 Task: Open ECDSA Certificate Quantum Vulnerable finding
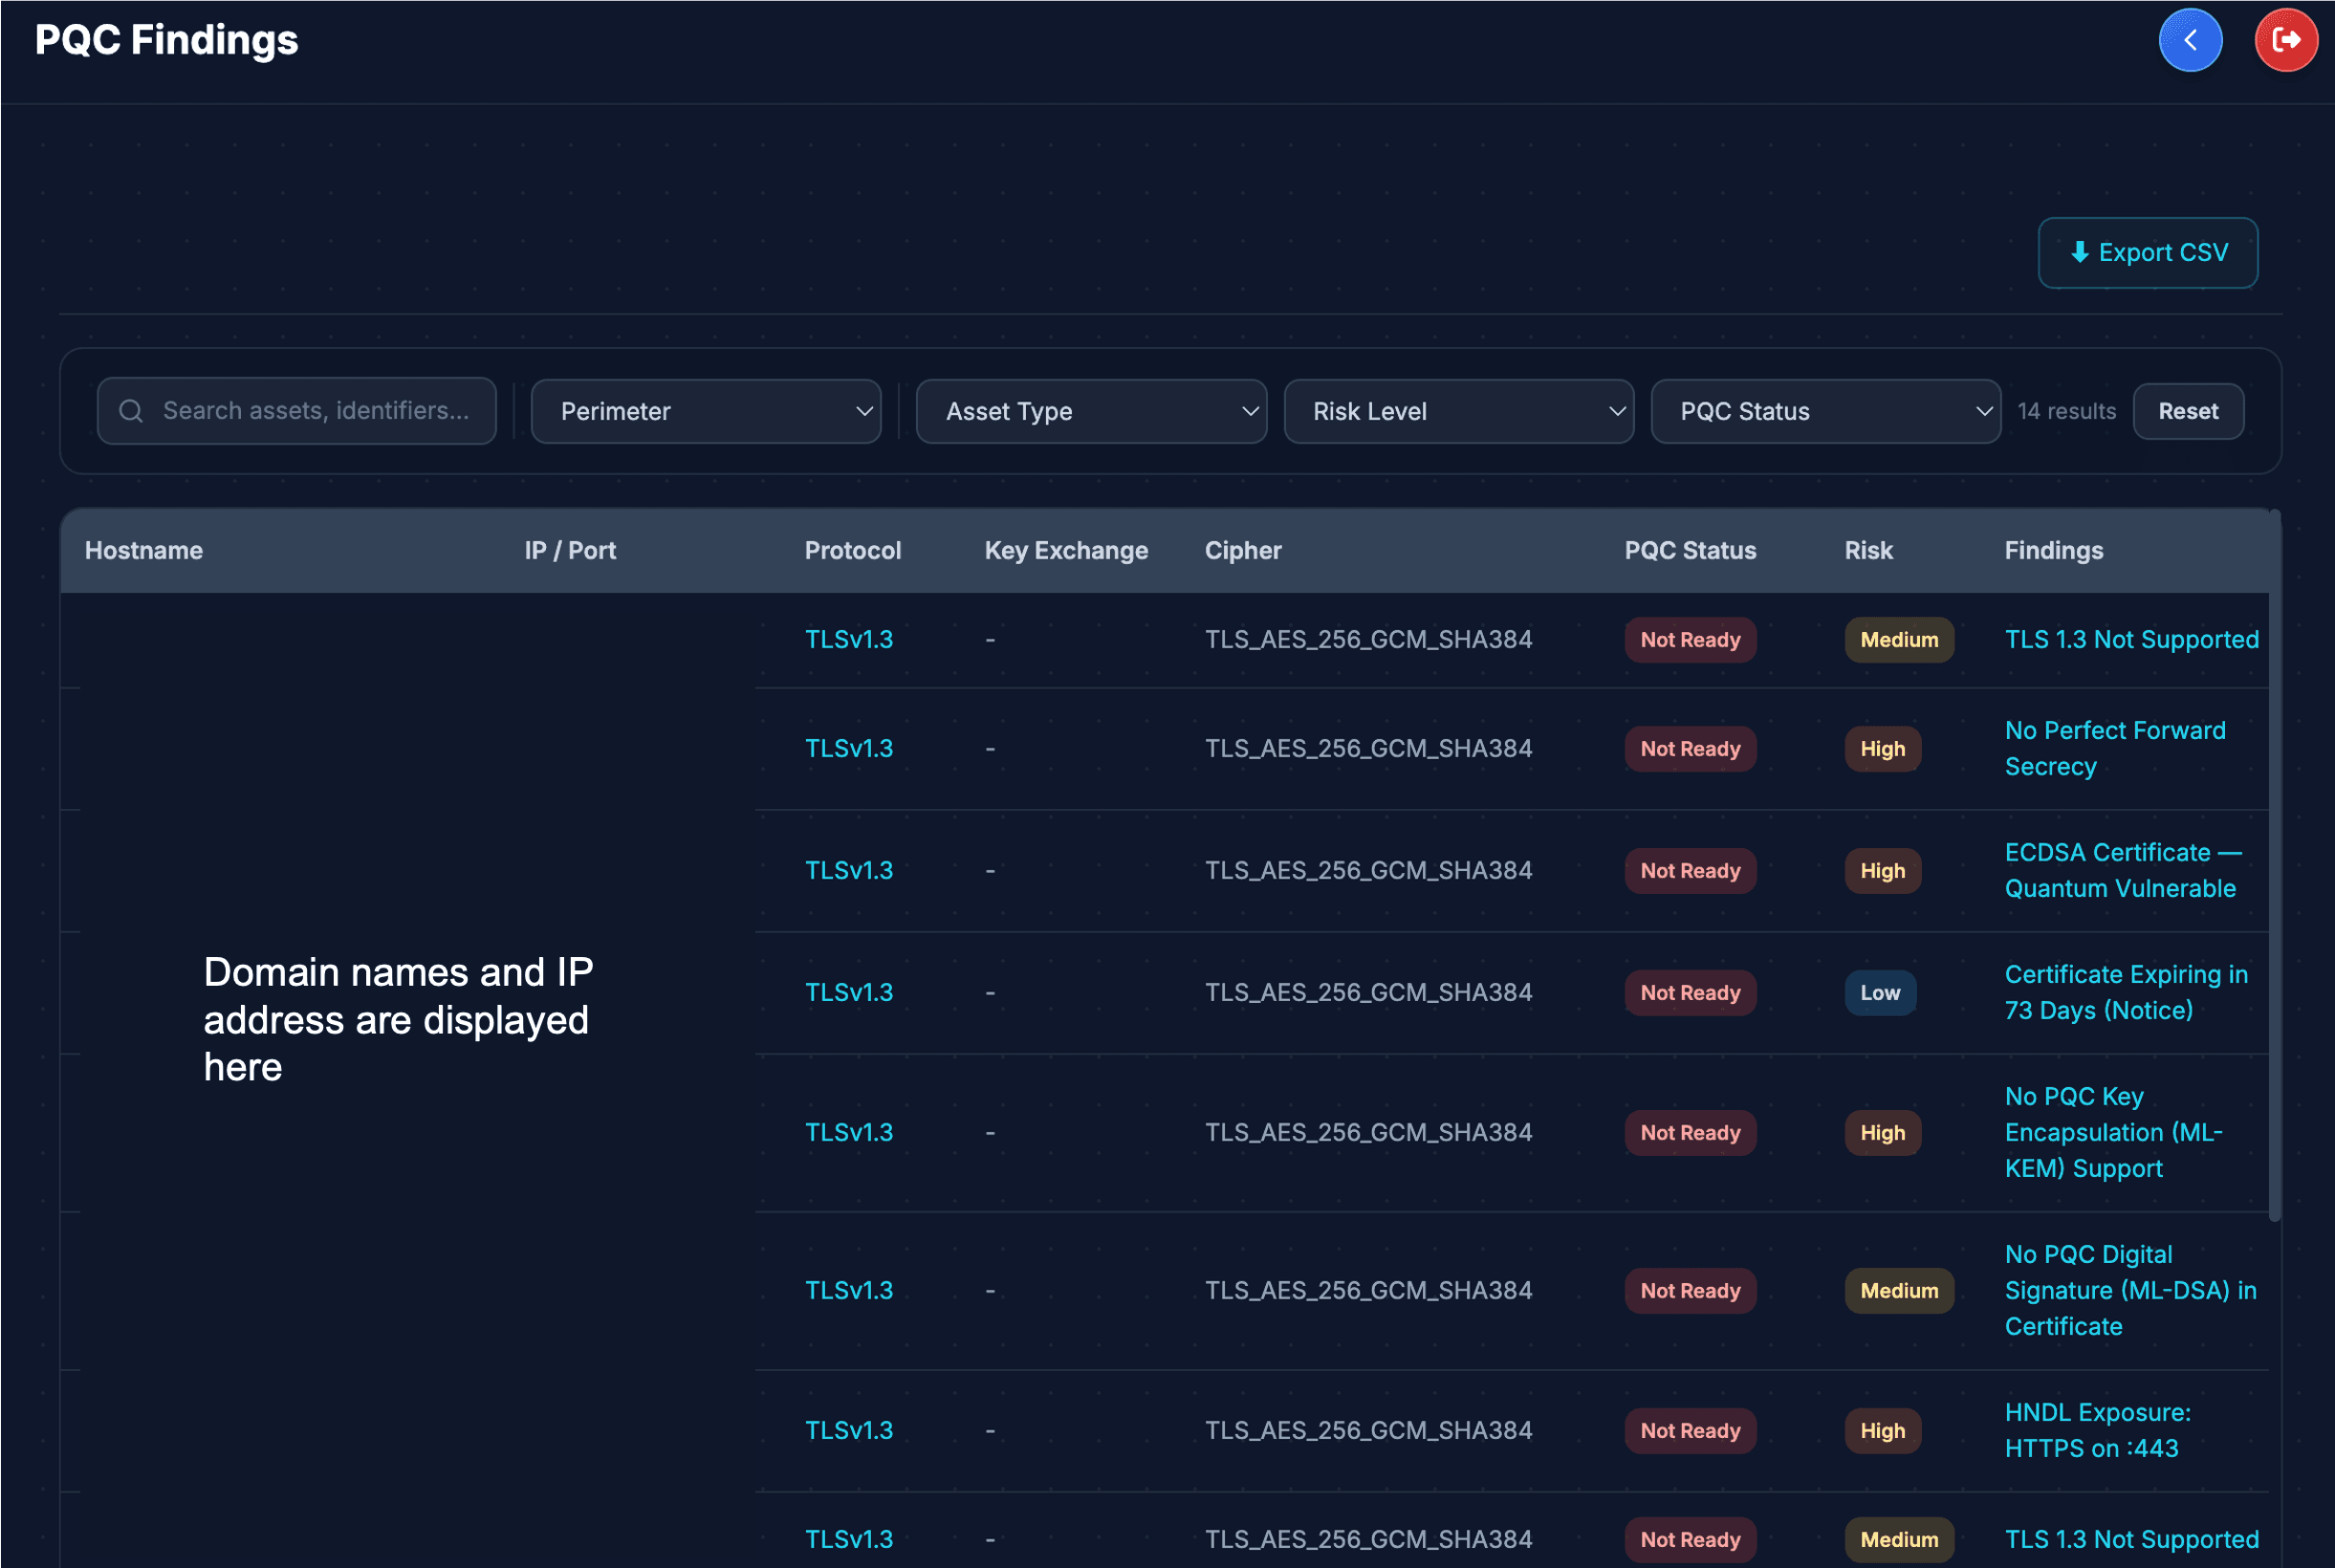[x=2122, y=871]
